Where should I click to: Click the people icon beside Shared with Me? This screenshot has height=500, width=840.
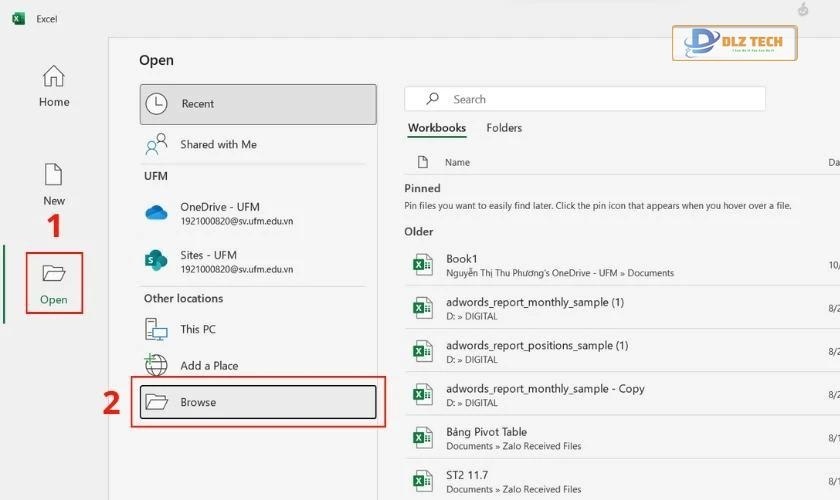(156, 144)
